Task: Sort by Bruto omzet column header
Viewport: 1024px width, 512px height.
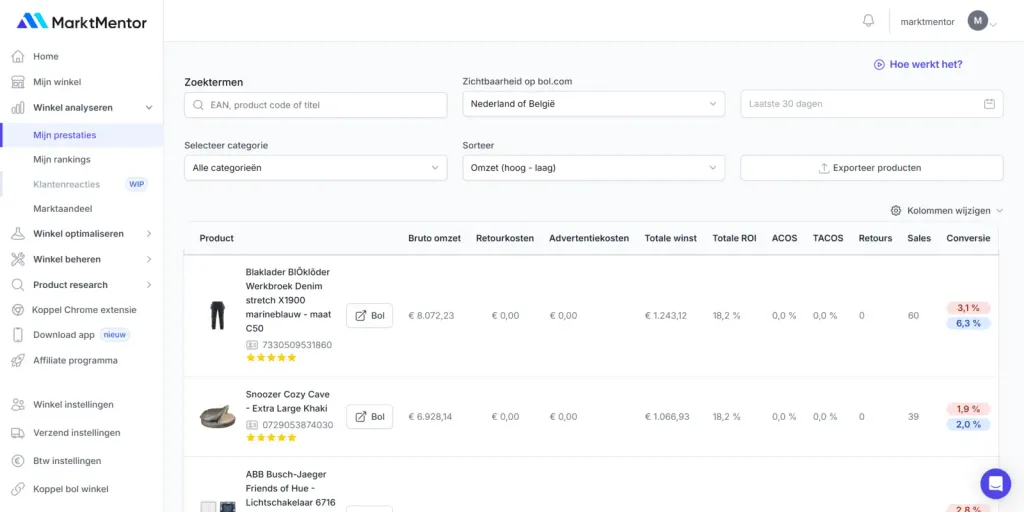Action: [x=434, y=238]
